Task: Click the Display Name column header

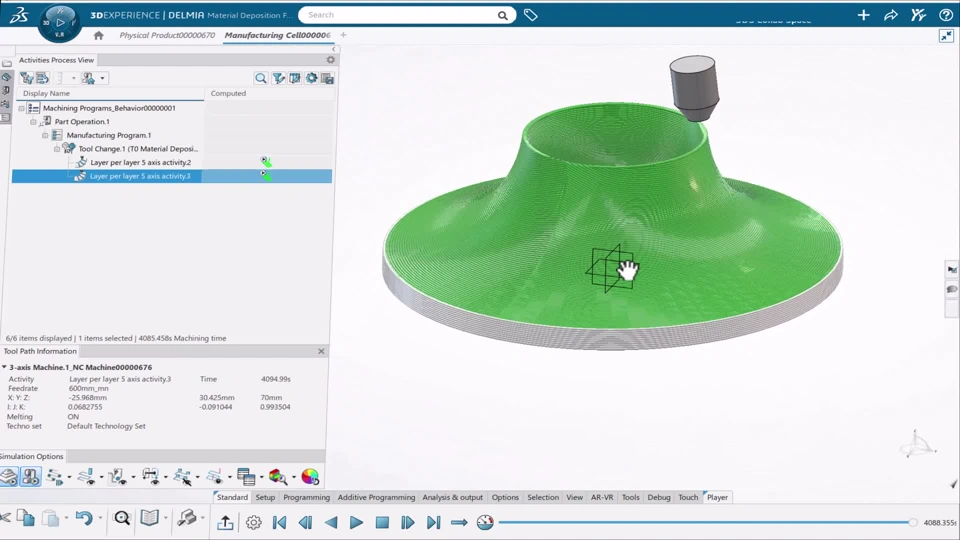Action: [47, 94]
